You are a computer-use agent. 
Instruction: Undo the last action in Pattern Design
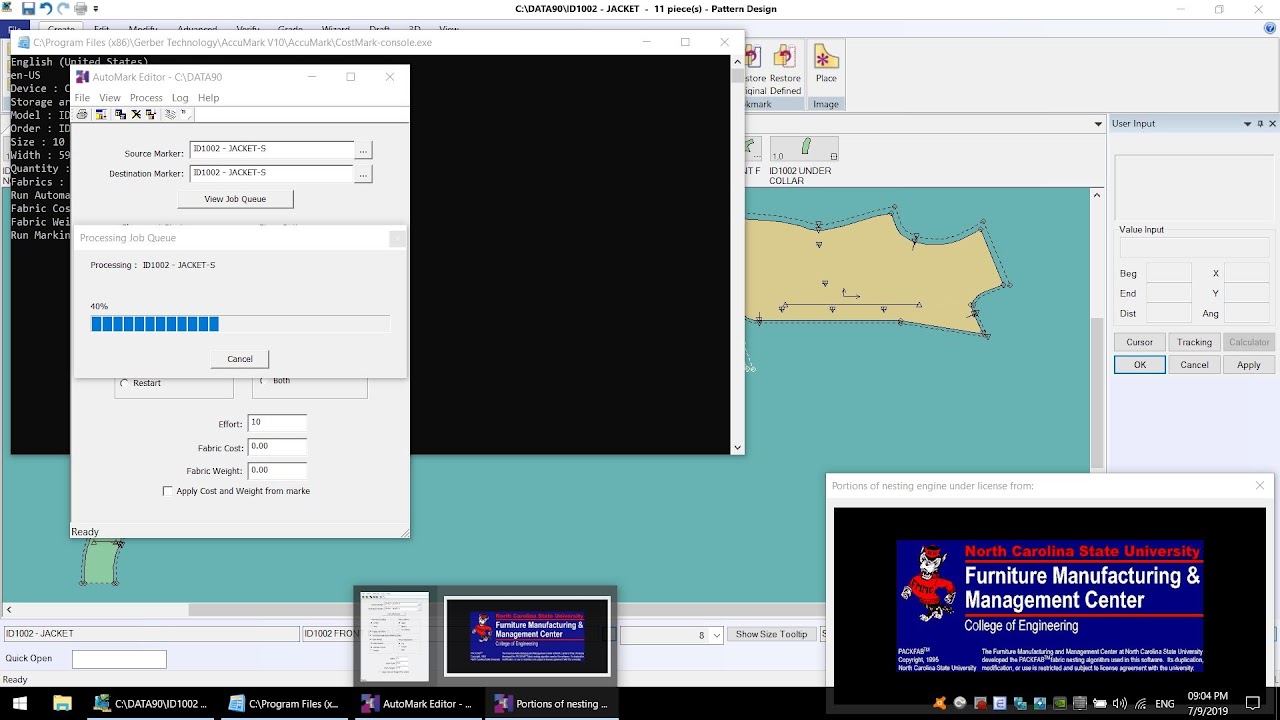[x=45, y=9]
